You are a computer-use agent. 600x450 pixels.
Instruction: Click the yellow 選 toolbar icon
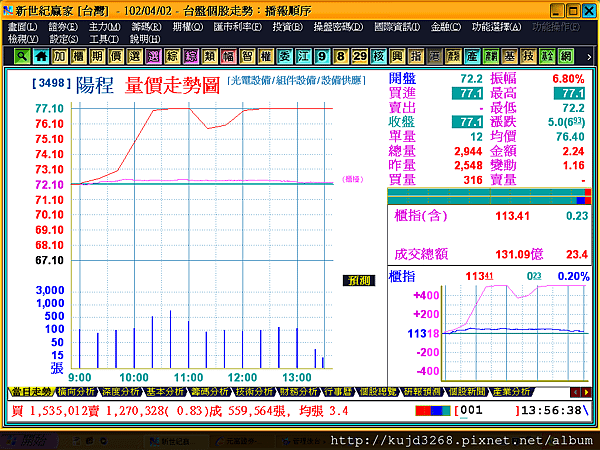click(x=134, y=57)
